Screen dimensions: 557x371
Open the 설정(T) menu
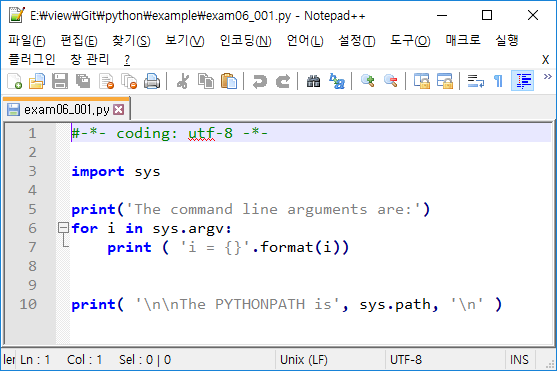point(357,41)
